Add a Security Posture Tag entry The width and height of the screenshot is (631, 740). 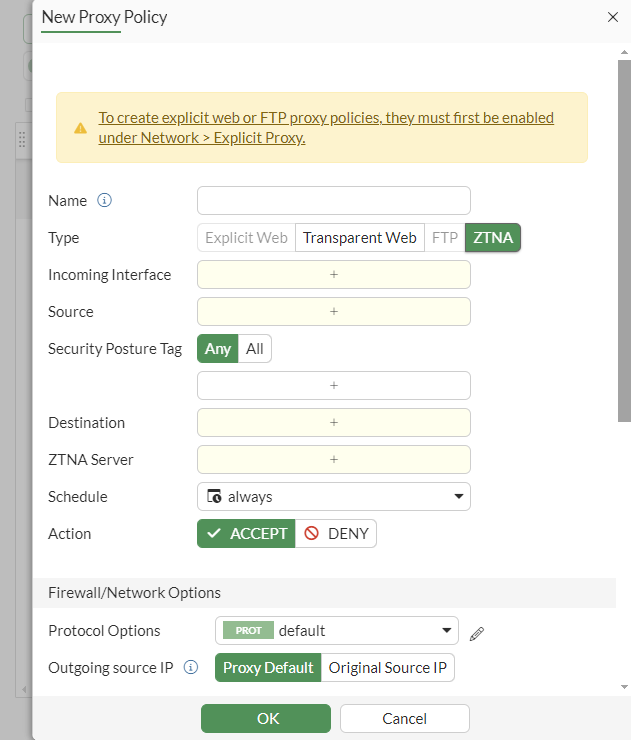[x=334, y=386]
